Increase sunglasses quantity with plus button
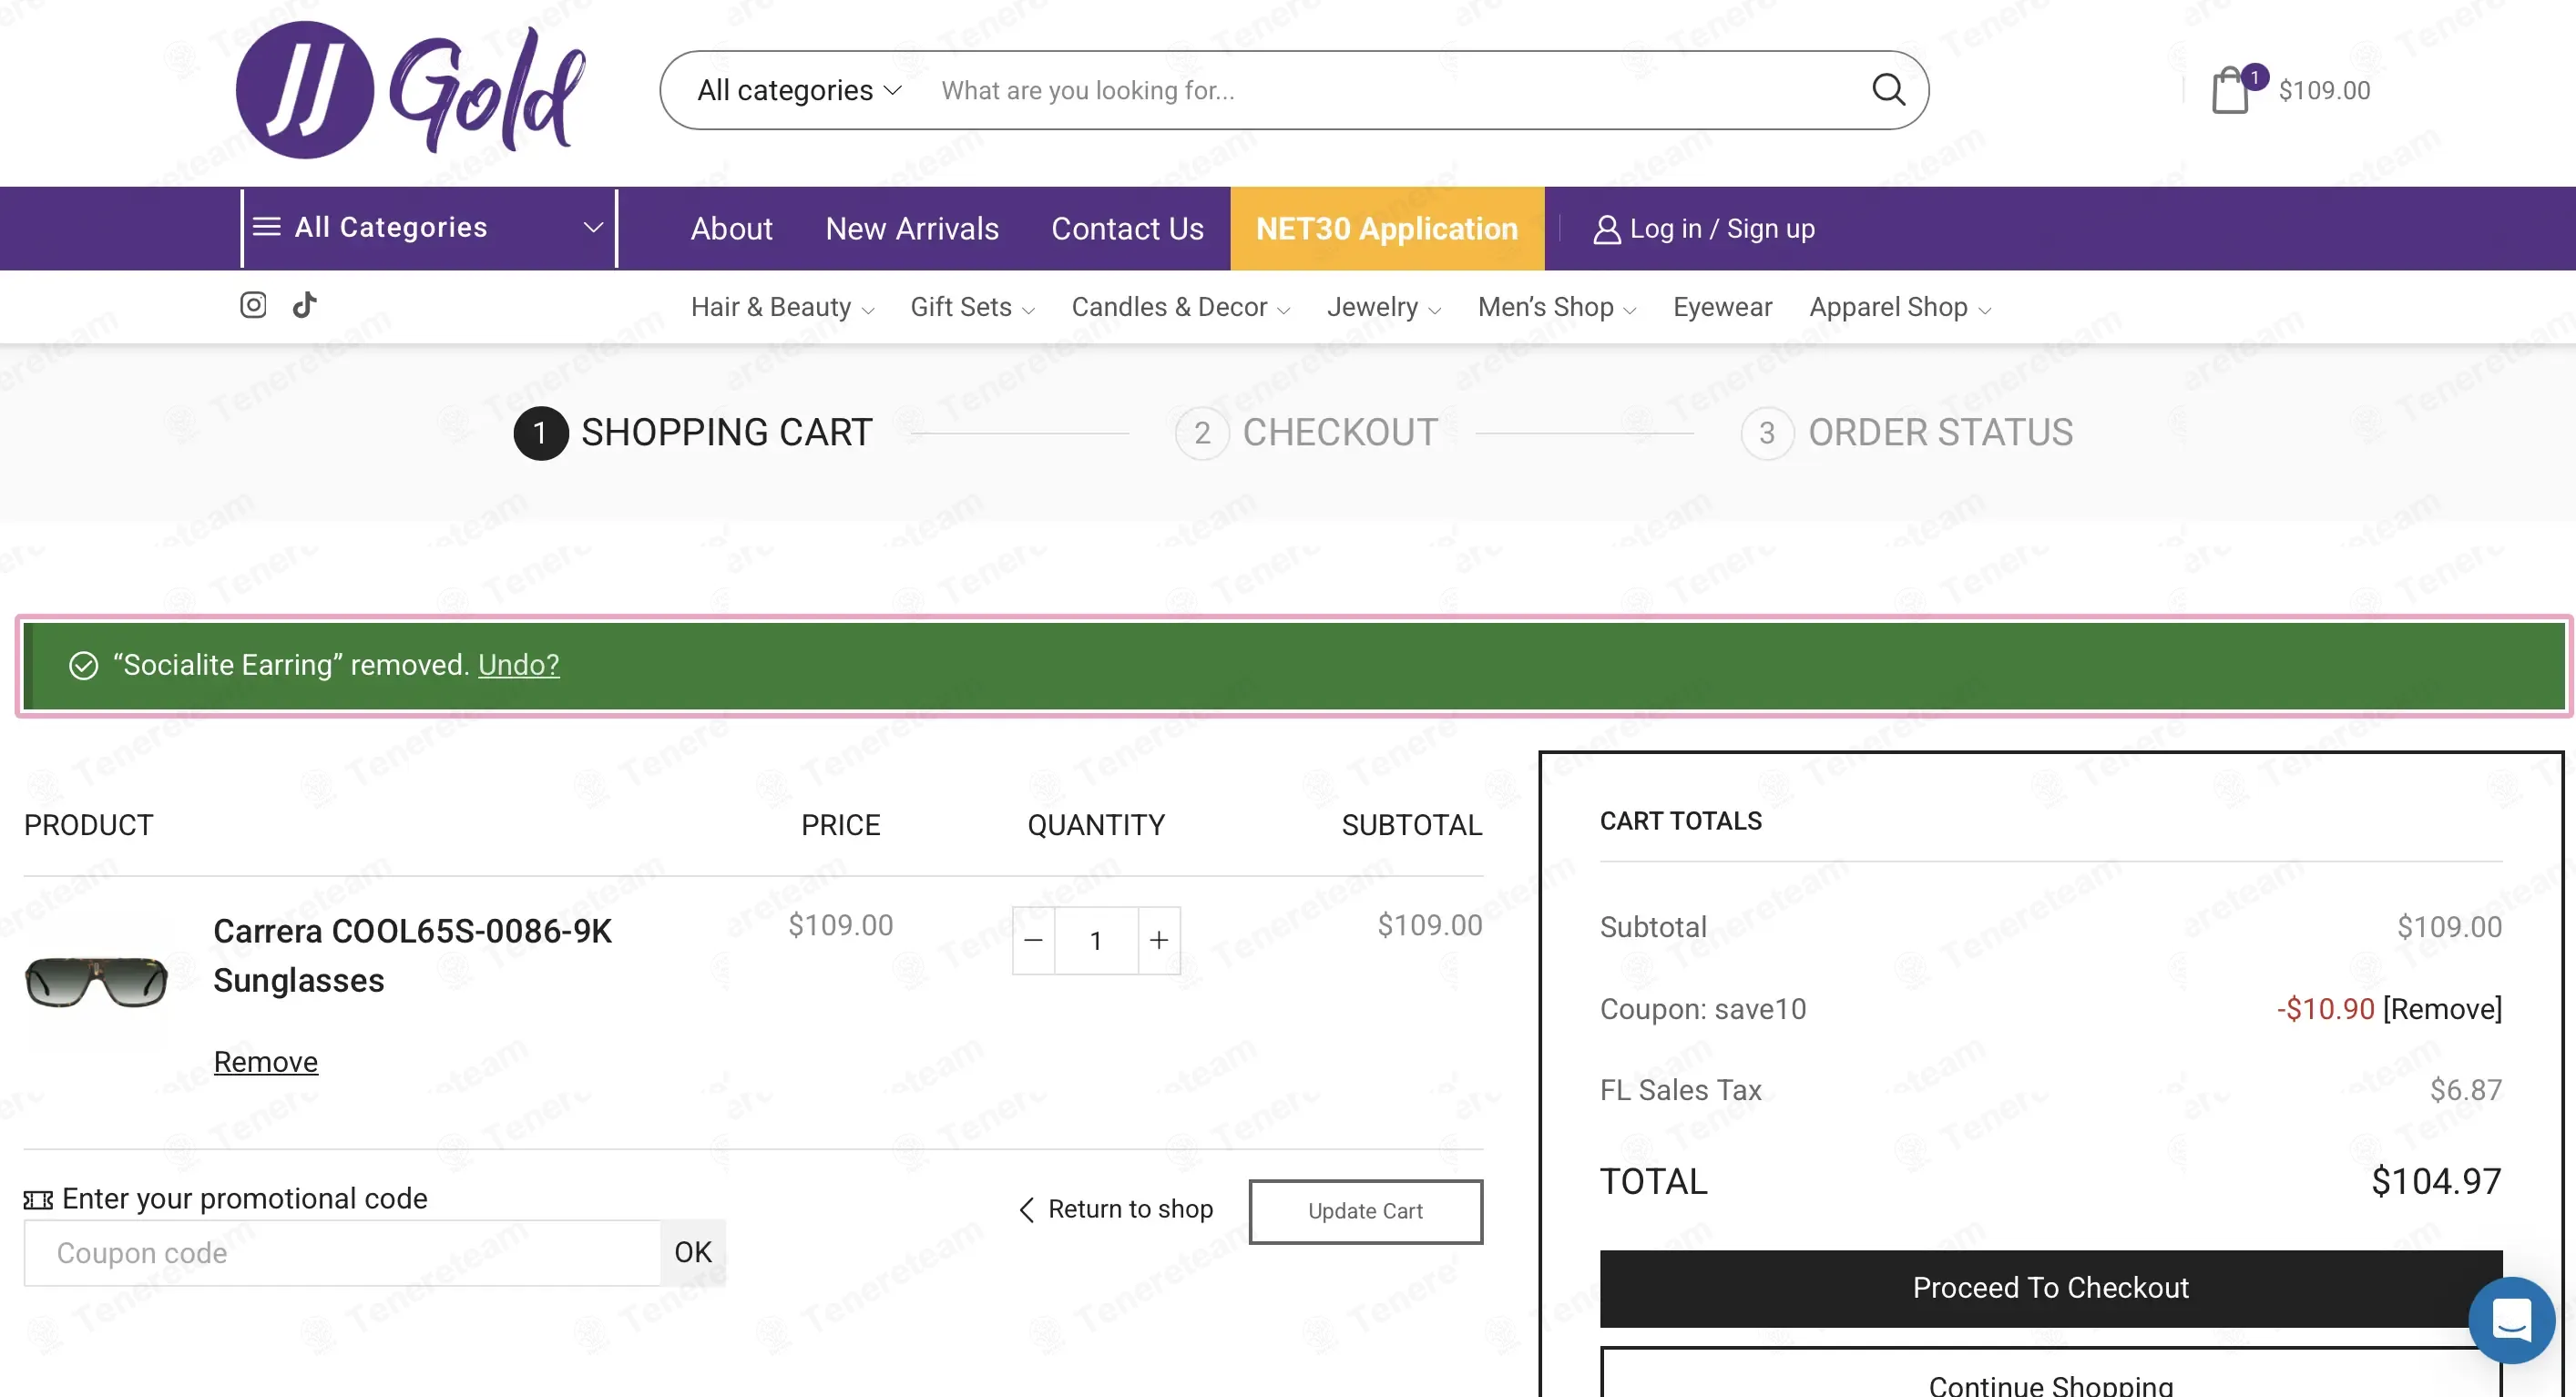The height and width of the screenshot is (1397, 2576). point(1159,940)
